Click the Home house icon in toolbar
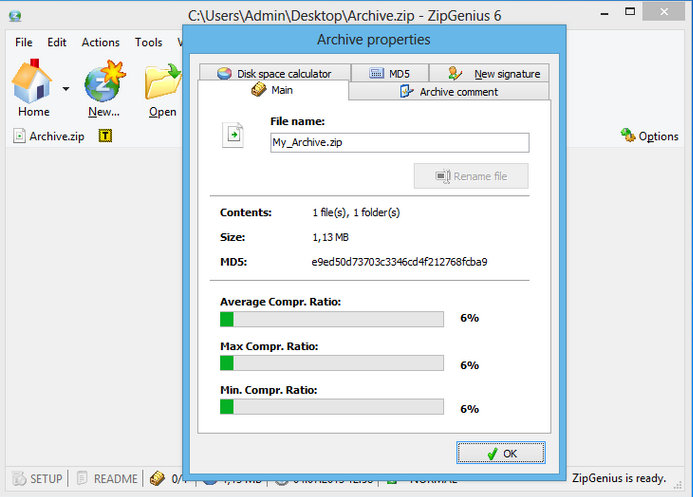This screenshot has height=497, width=693. (32, 82)
